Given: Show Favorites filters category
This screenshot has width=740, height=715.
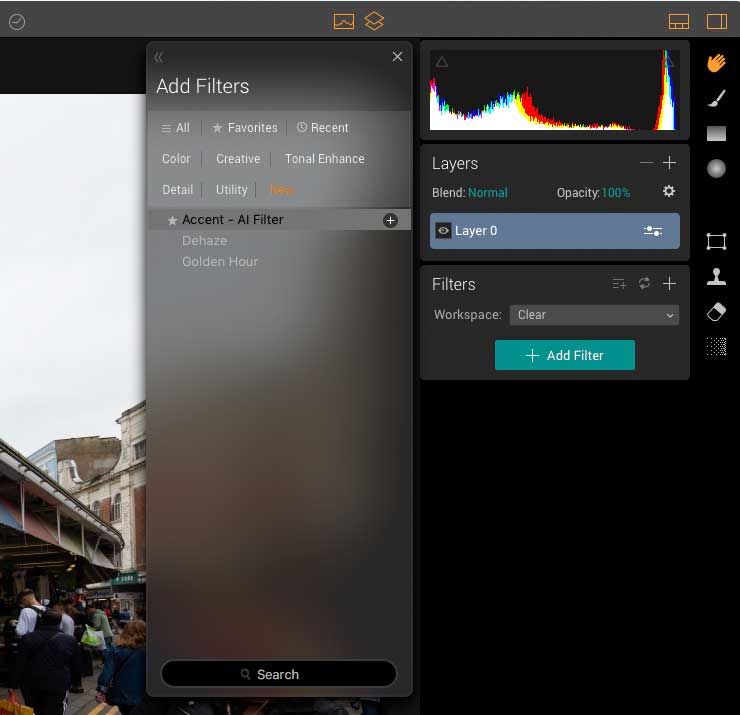Looking at the screenshot, I should pyautogui.click(x=245, y=128).
